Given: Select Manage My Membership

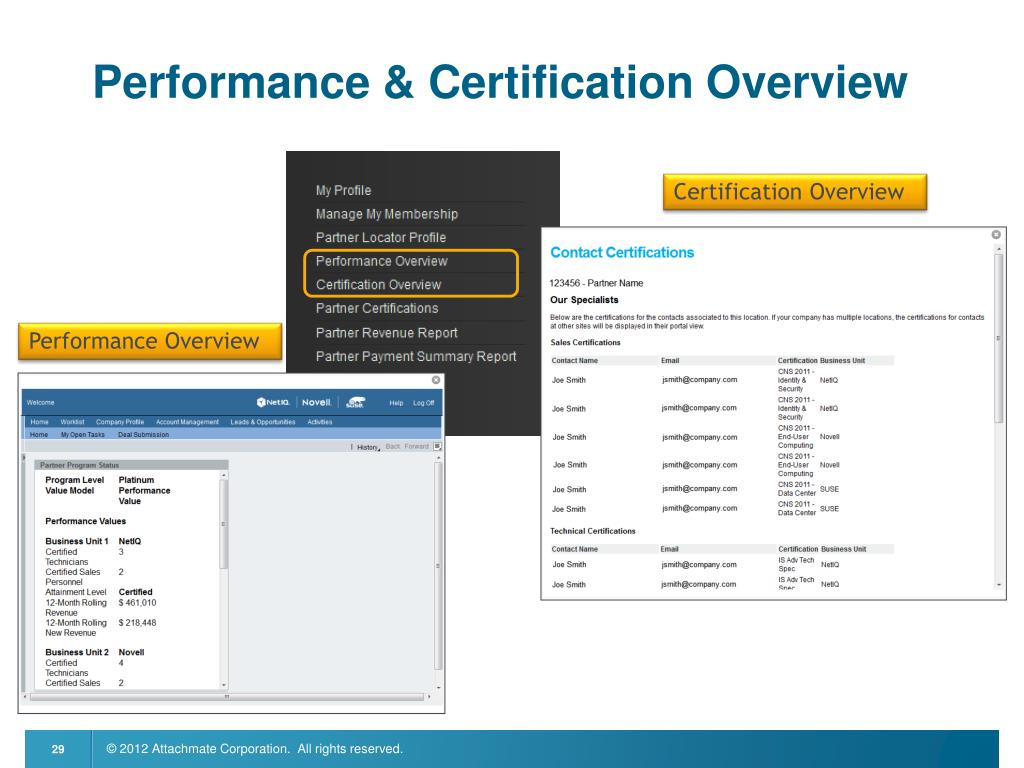Looking at the screenshot, I should click(x=387, y=214).
